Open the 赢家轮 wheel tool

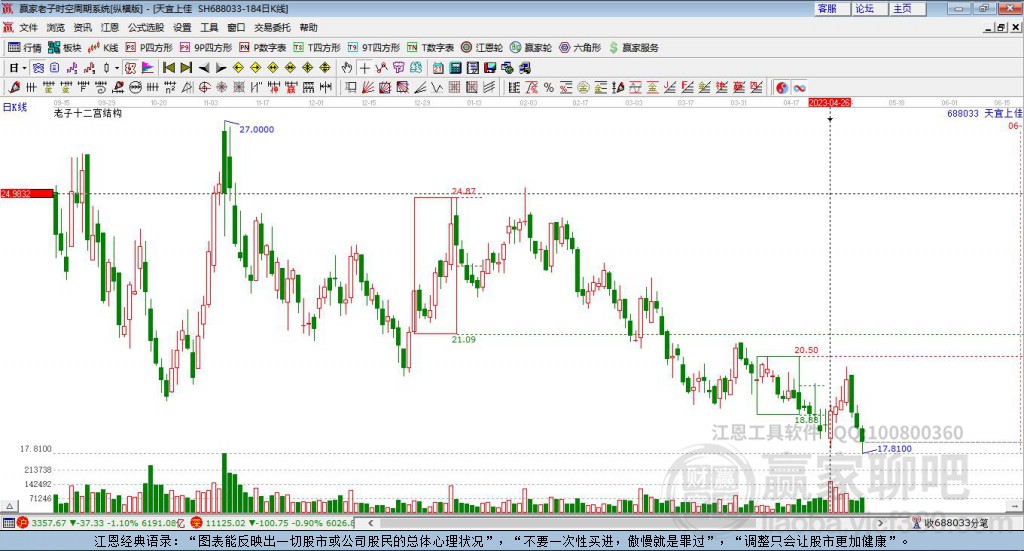tap(531, 48)
